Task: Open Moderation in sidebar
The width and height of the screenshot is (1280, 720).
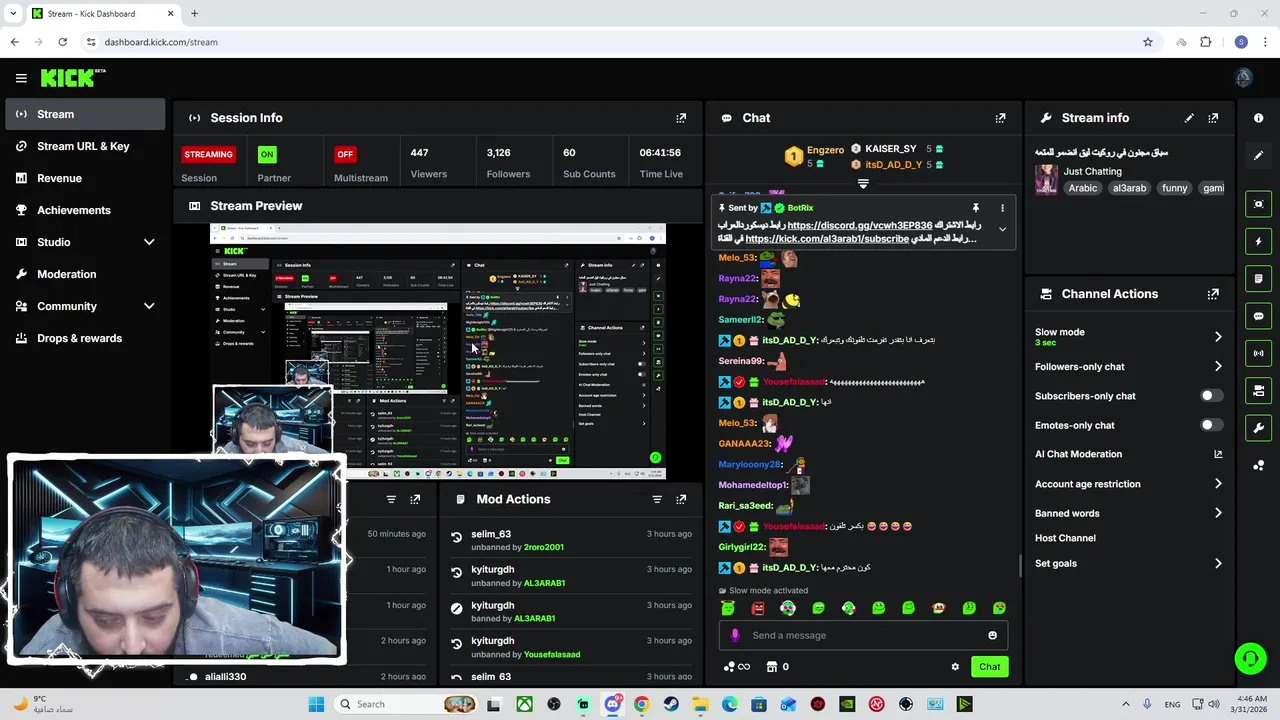Action: (85, 274)
